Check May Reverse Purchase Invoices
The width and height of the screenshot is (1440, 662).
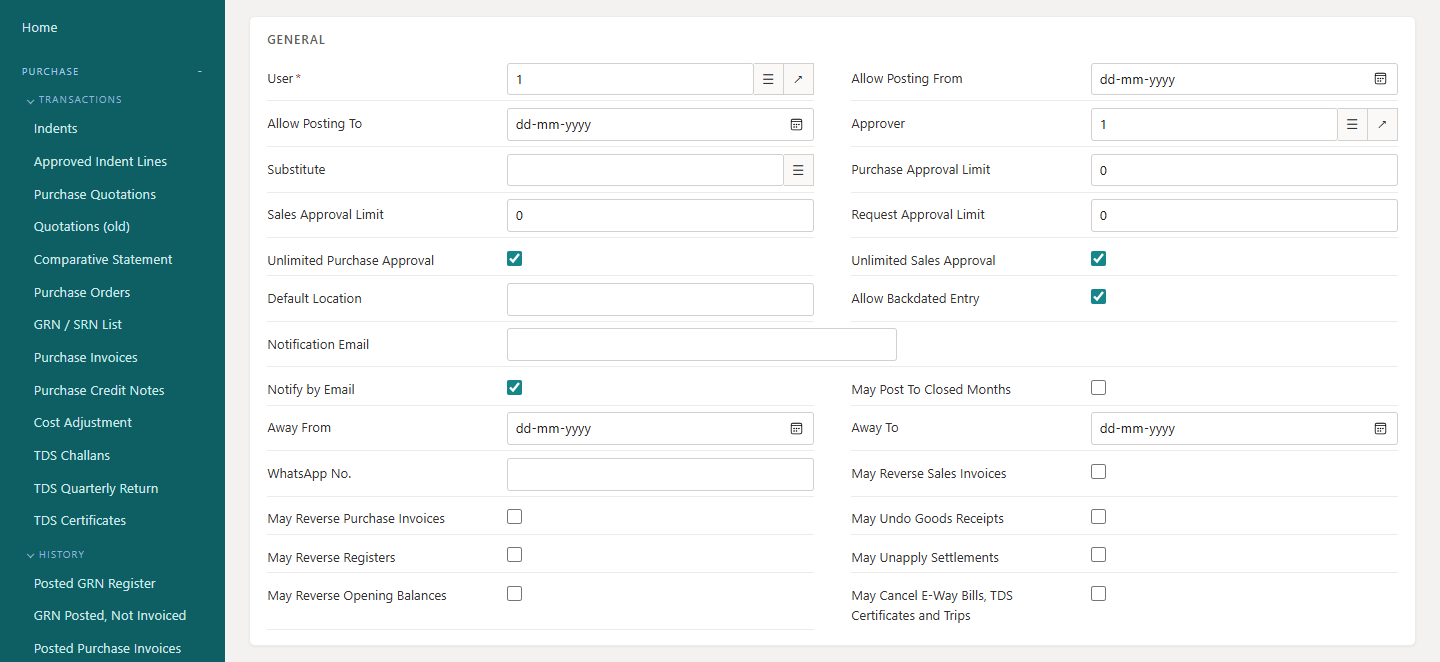[x=514, y=517]
